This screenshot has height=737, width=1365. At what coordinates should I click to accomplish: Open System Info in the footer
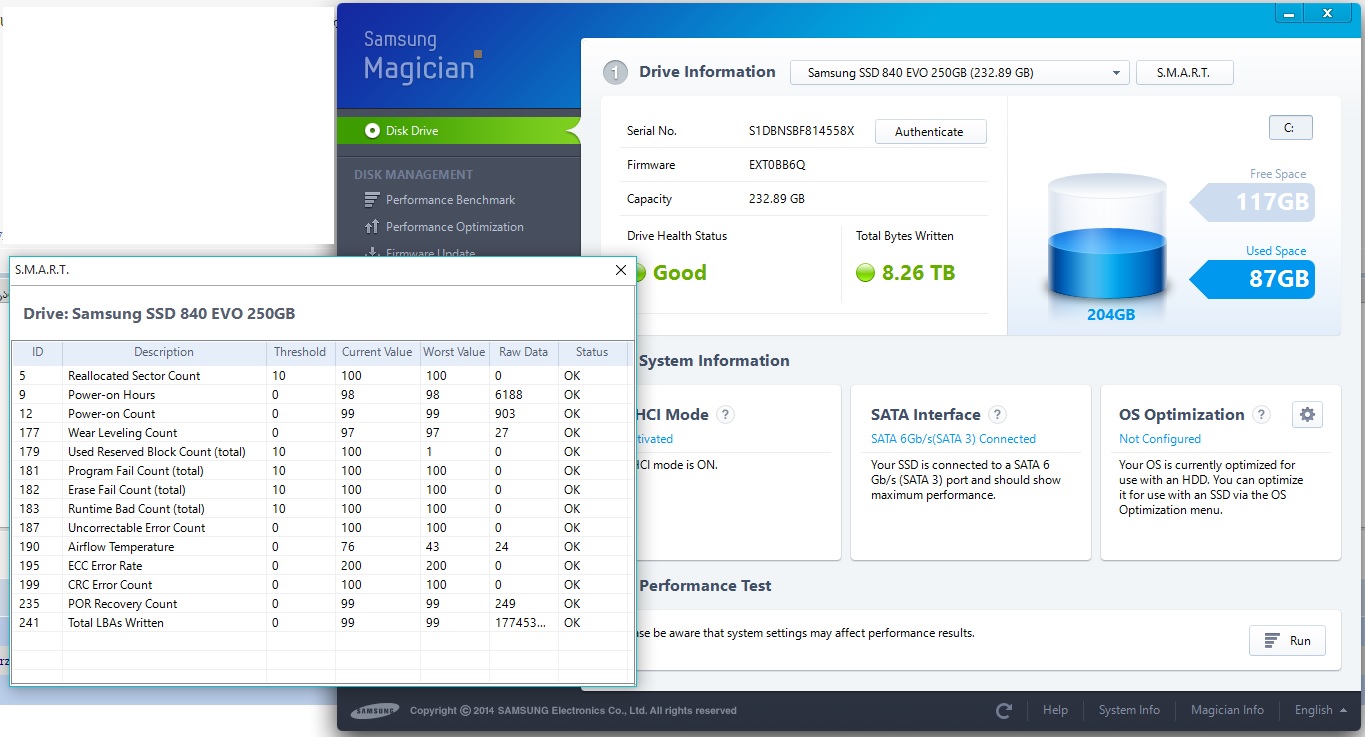coord(1129,710)
